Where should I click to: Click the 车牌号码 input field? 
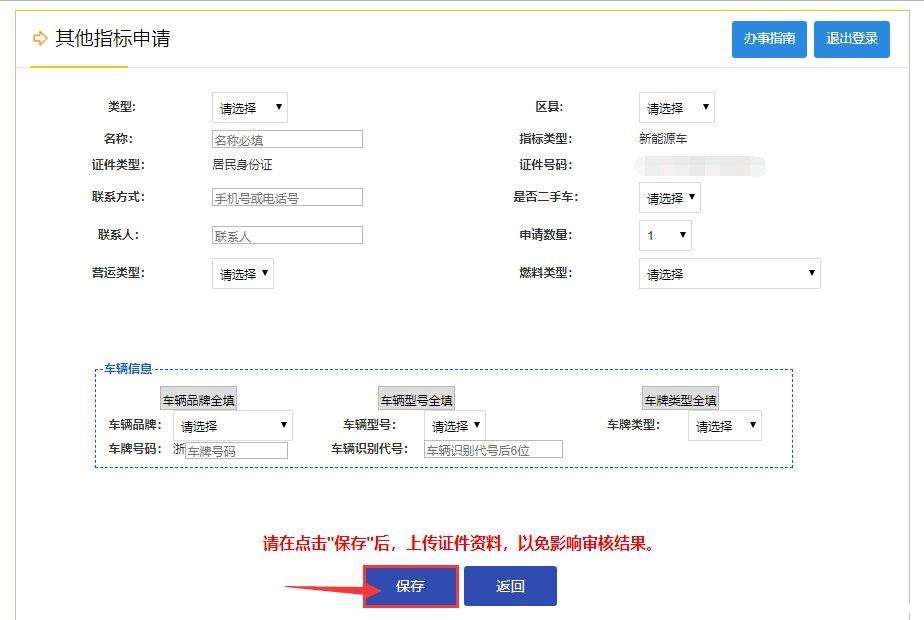(x=236, y=451)
